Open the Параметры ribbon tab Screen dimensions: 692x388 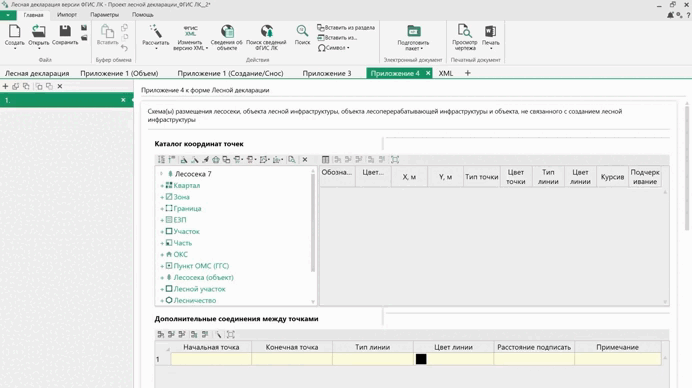[x=105, y=15]
